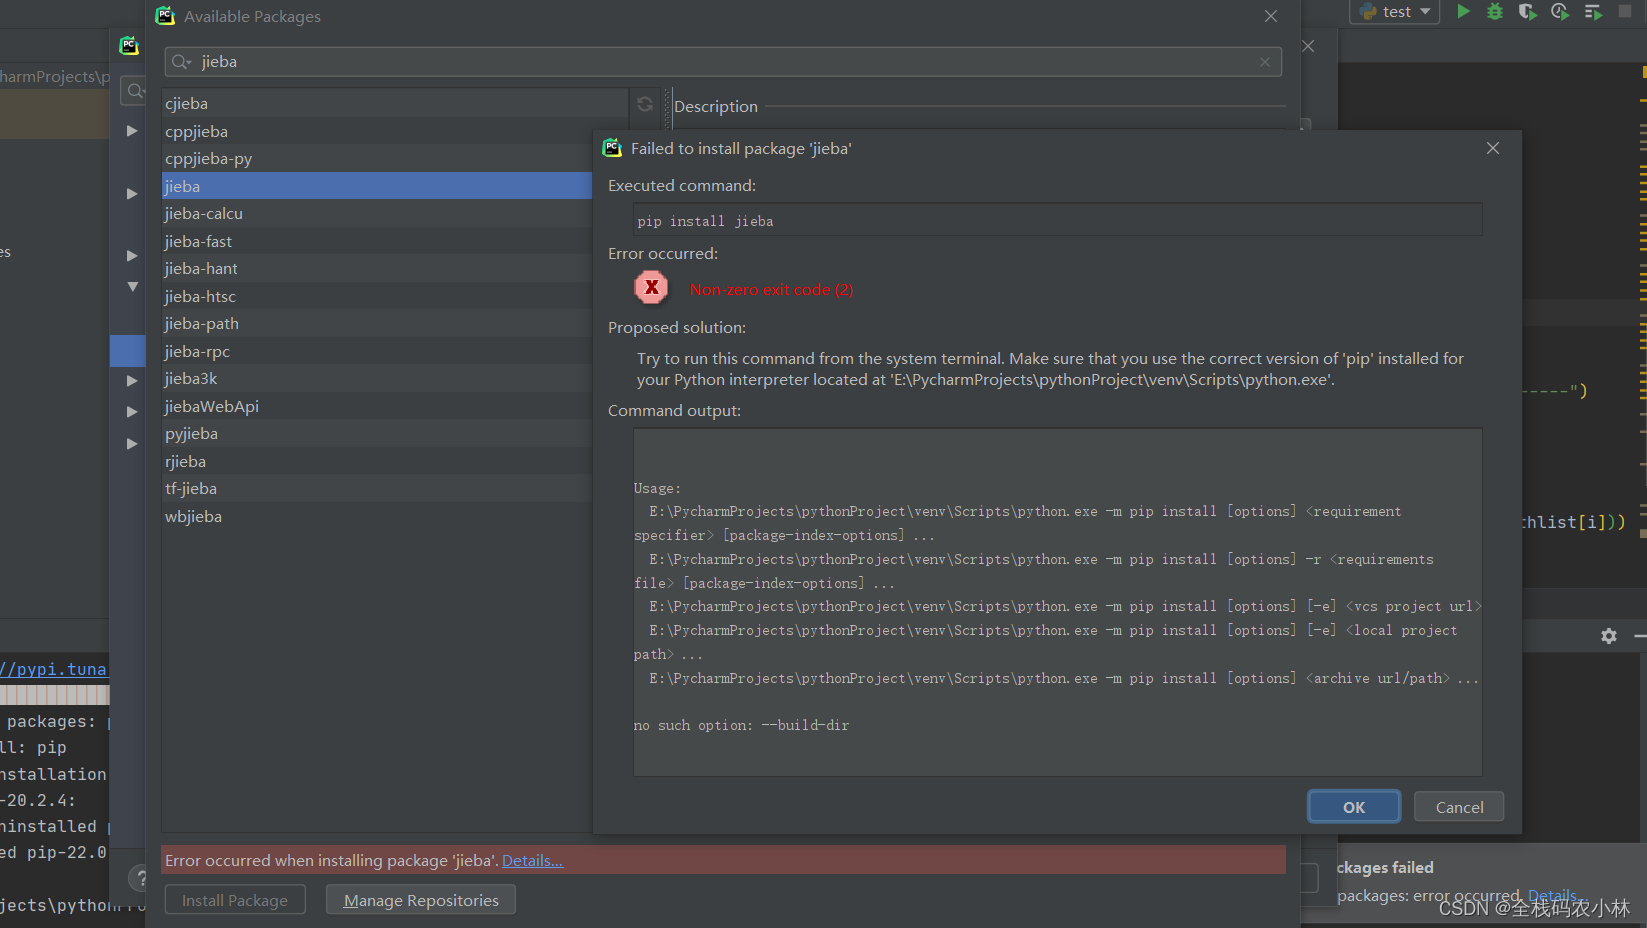Click the stop button in main toolbar
1647x928 pixels.
point(1625,12)
